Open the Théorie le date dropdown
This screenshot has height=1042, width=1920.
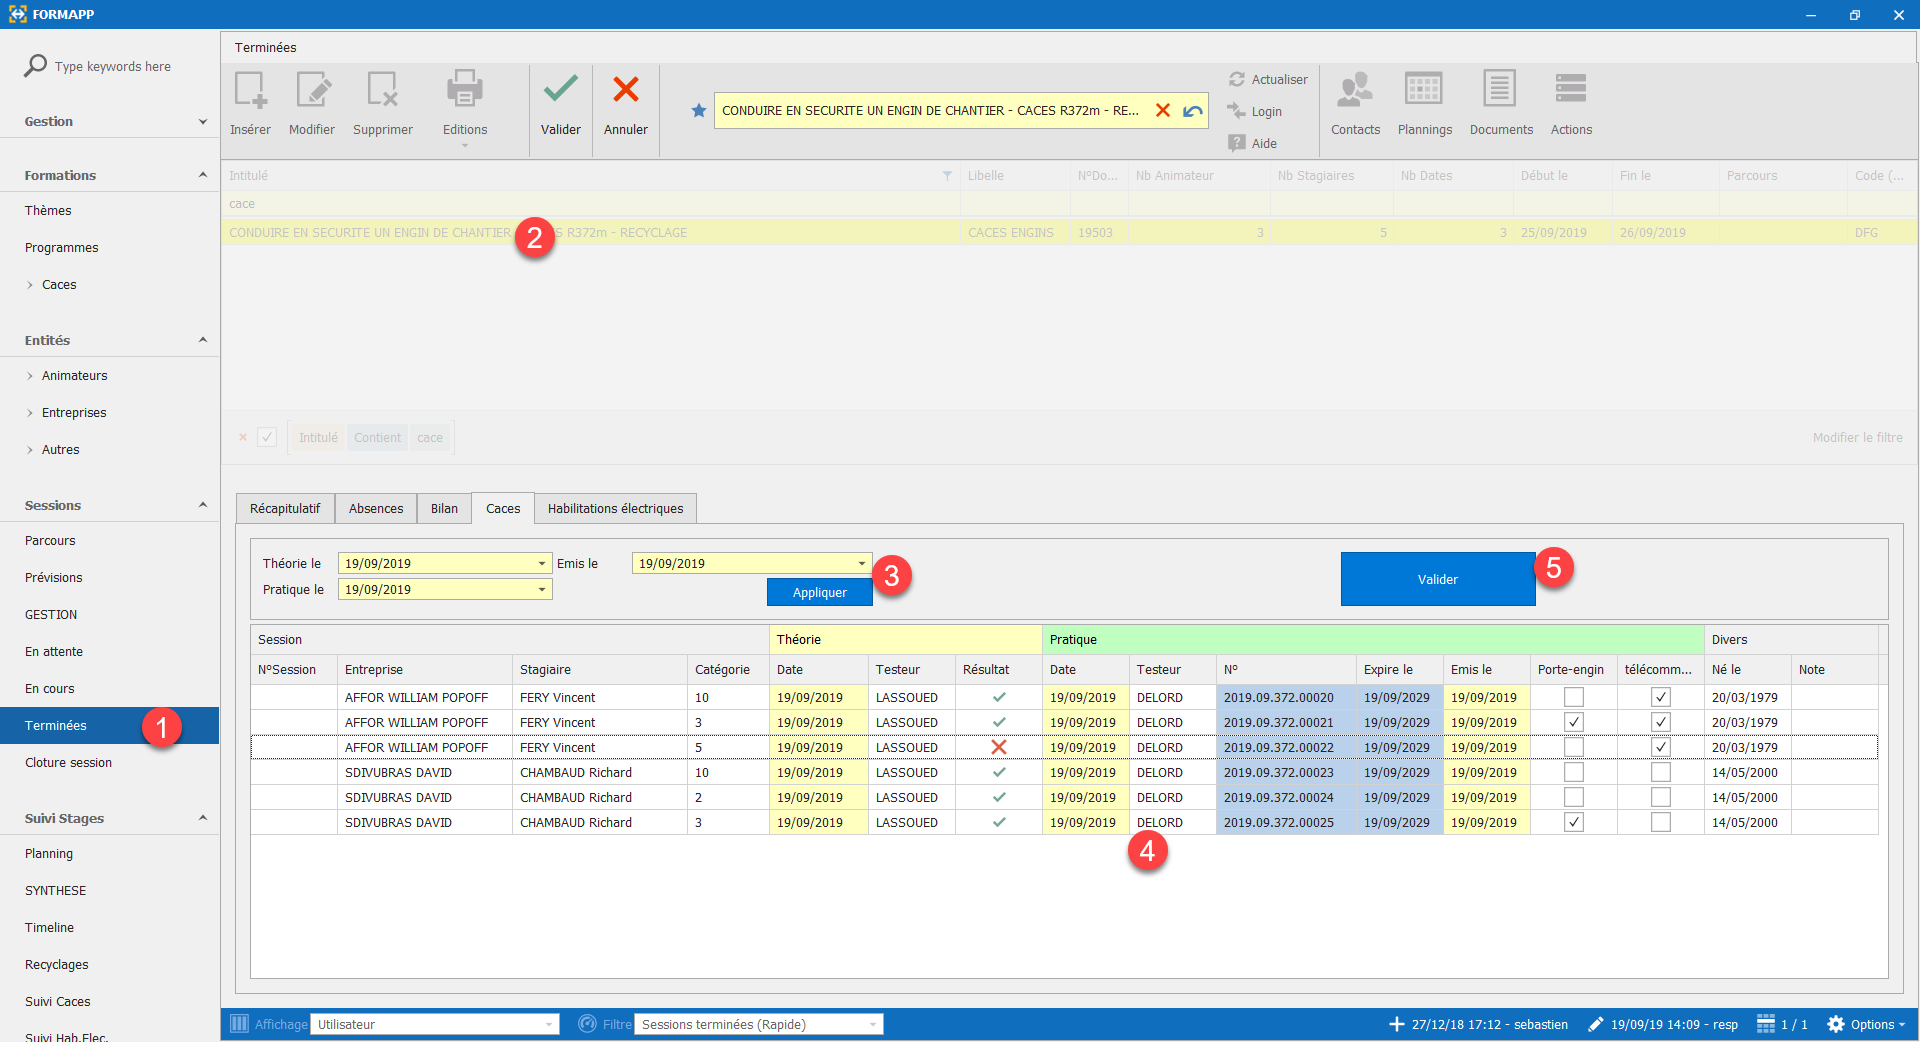pos(542,563)
